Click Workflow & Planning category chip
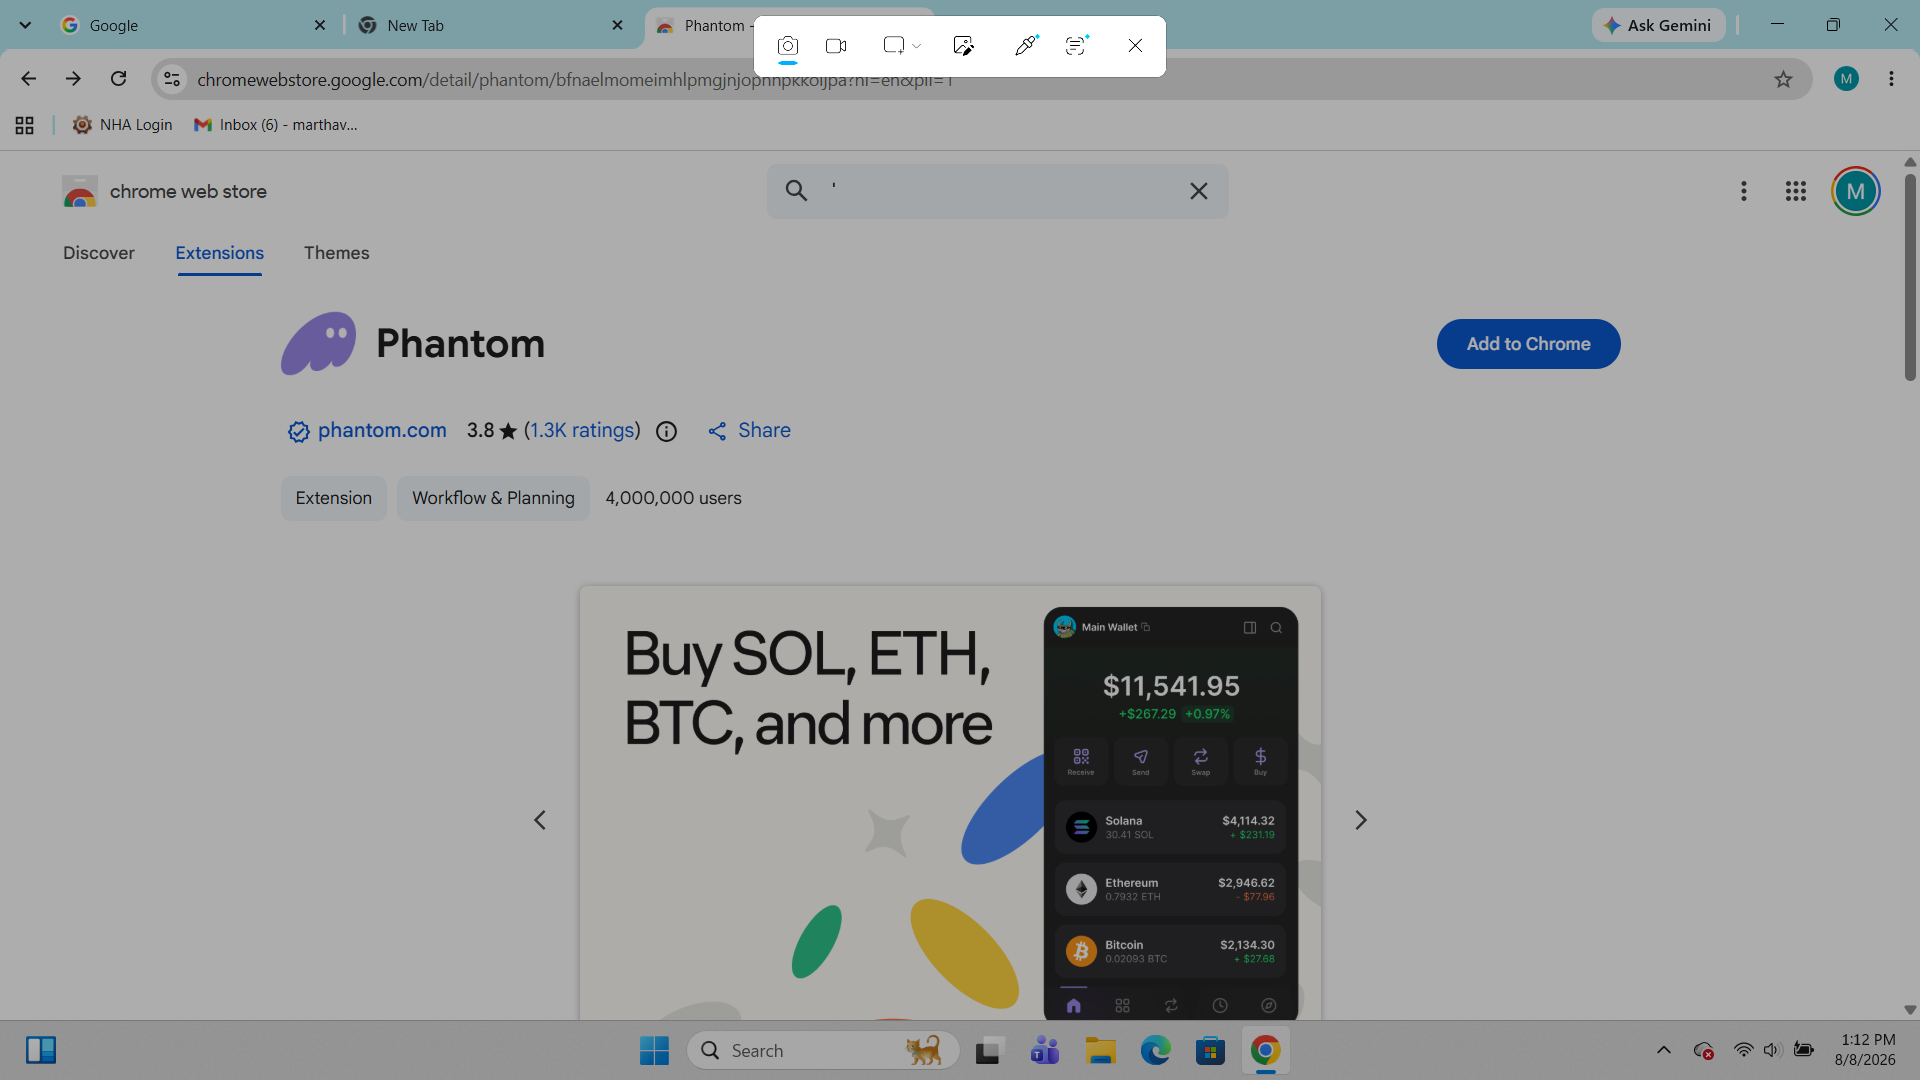The width and height of the screenshot is (1920, 1080). click(493, 498)
